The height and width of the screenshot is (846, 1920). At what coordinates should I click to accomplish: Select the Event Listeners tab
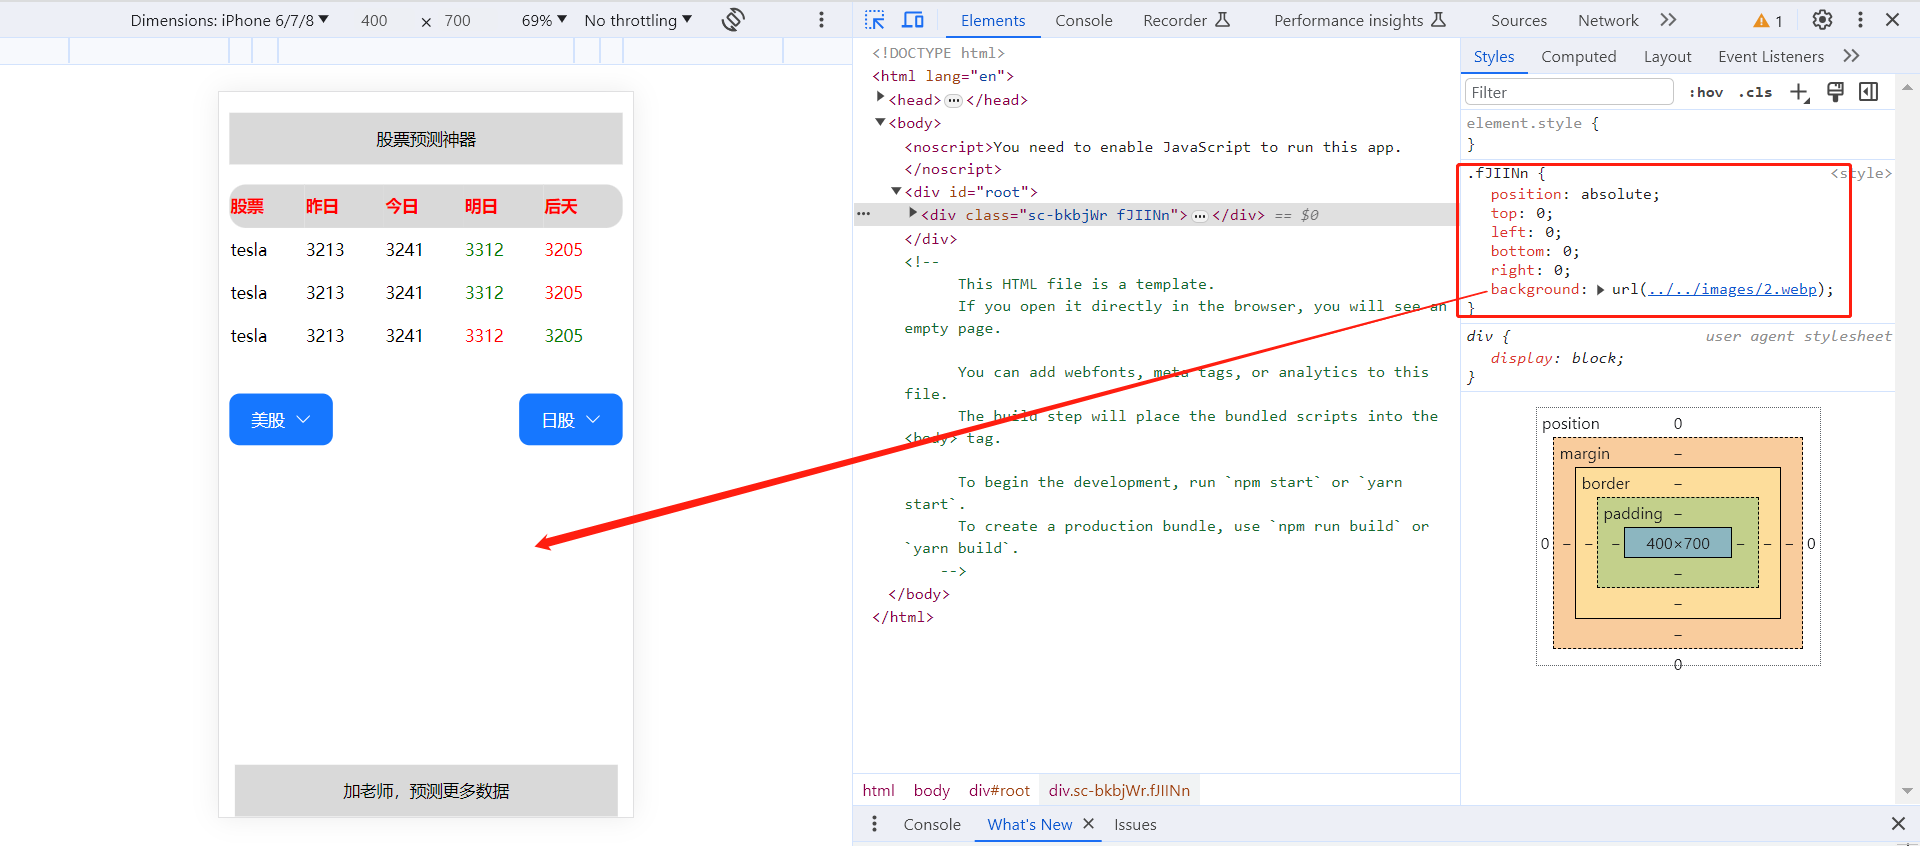1771,57
